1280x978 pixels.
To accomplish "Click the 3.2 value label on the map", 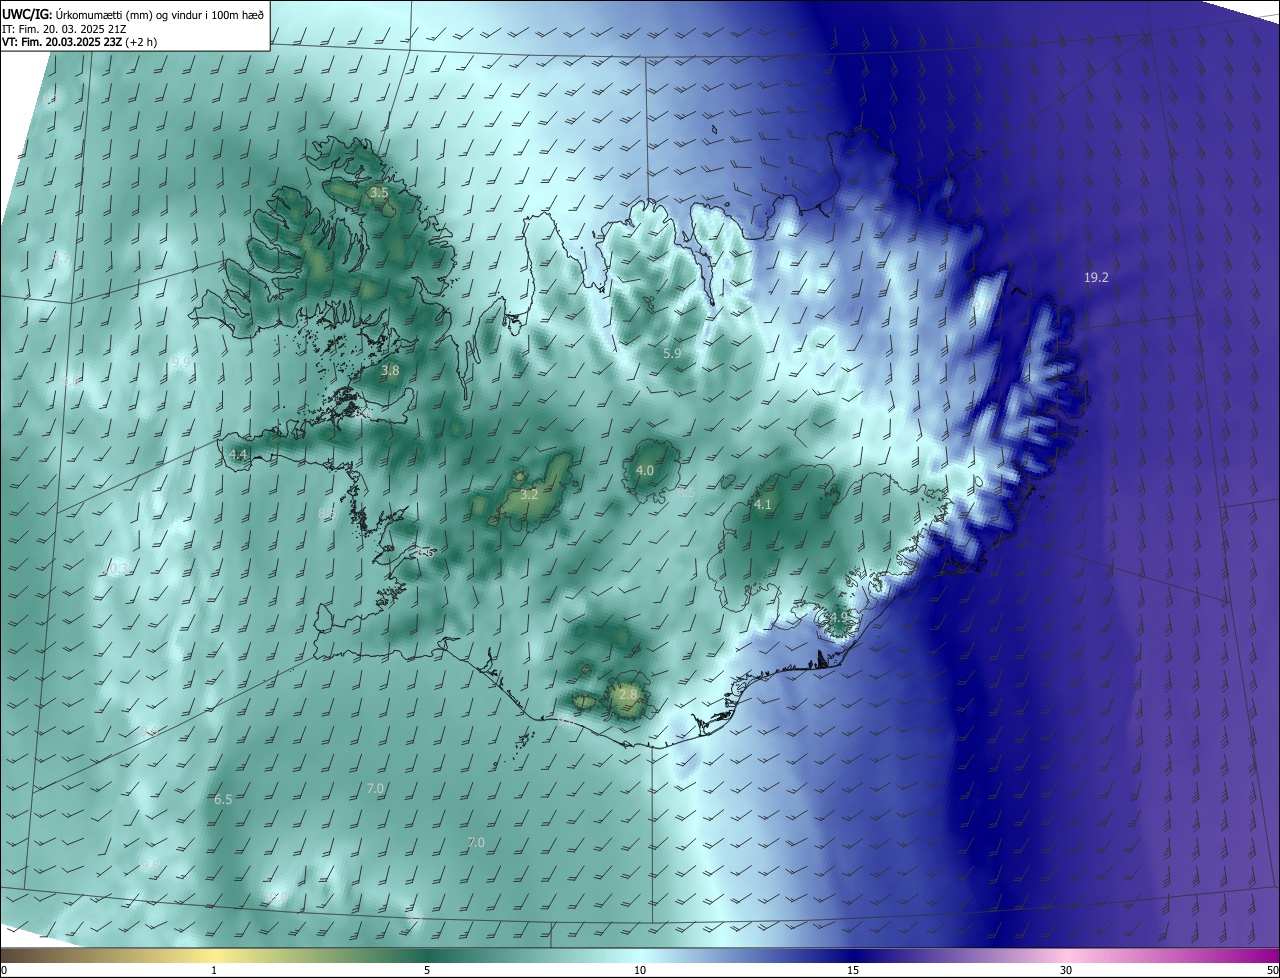I will coord(530,494).
